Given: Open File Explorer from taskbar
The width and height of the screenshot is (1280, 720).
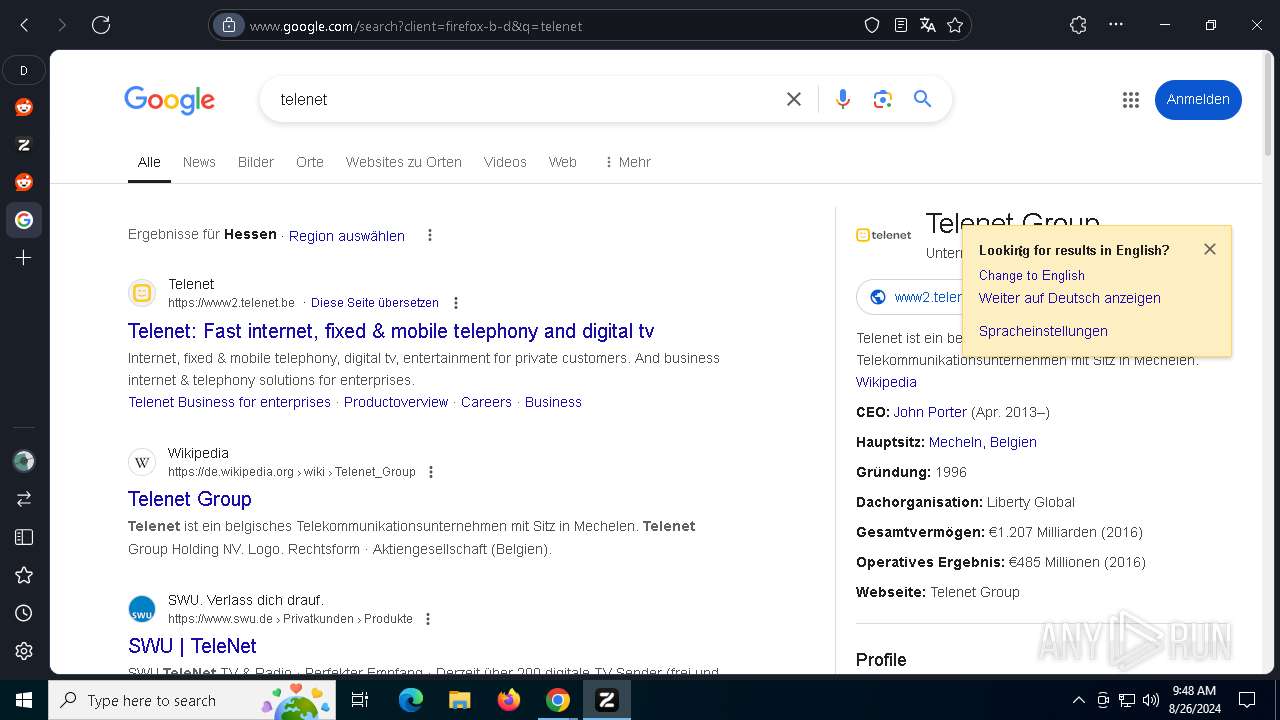Looking at the screenshot, I should click(460, 700).
